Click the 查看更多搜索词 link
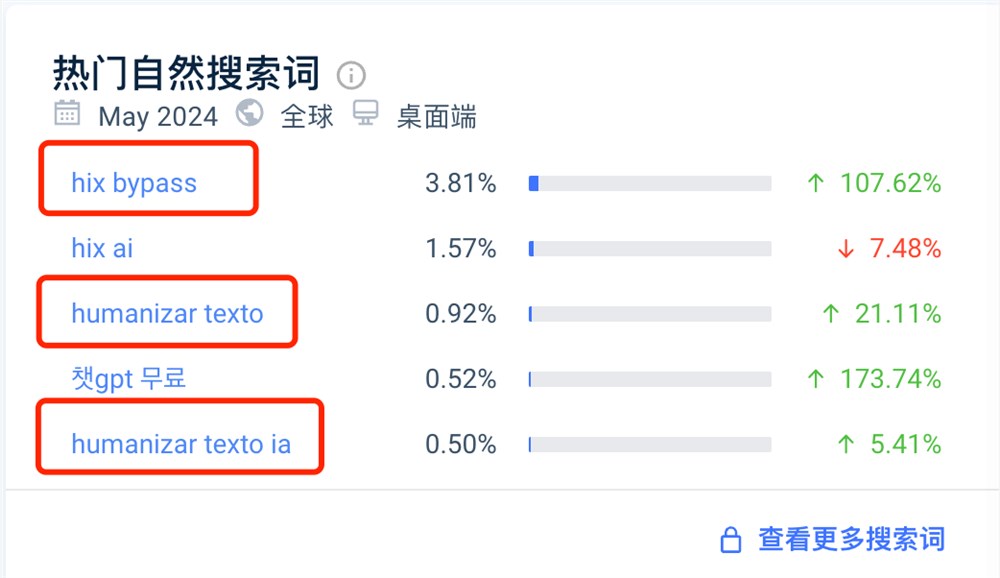Screen dimensions: 1000x578 click(x=851, y=539)
